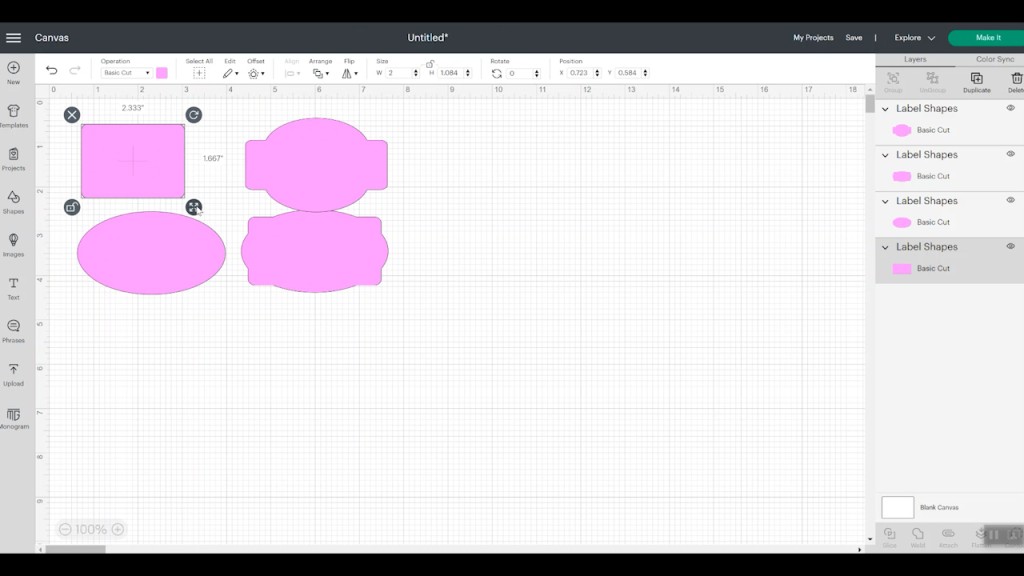Click the rotate handle on selected rectangle

[x=194, y=115]
